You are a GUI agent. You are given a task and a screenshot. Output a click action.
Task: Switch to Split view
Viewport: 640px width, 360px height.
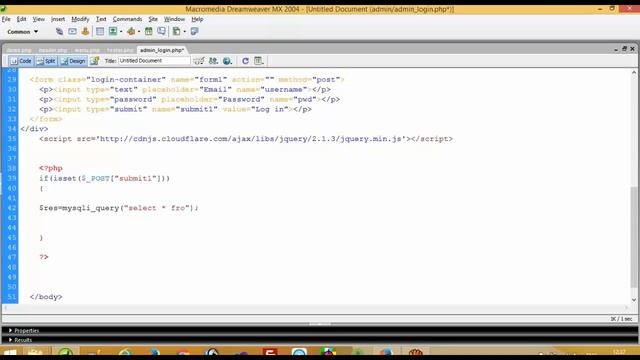[x=46, y=61]
